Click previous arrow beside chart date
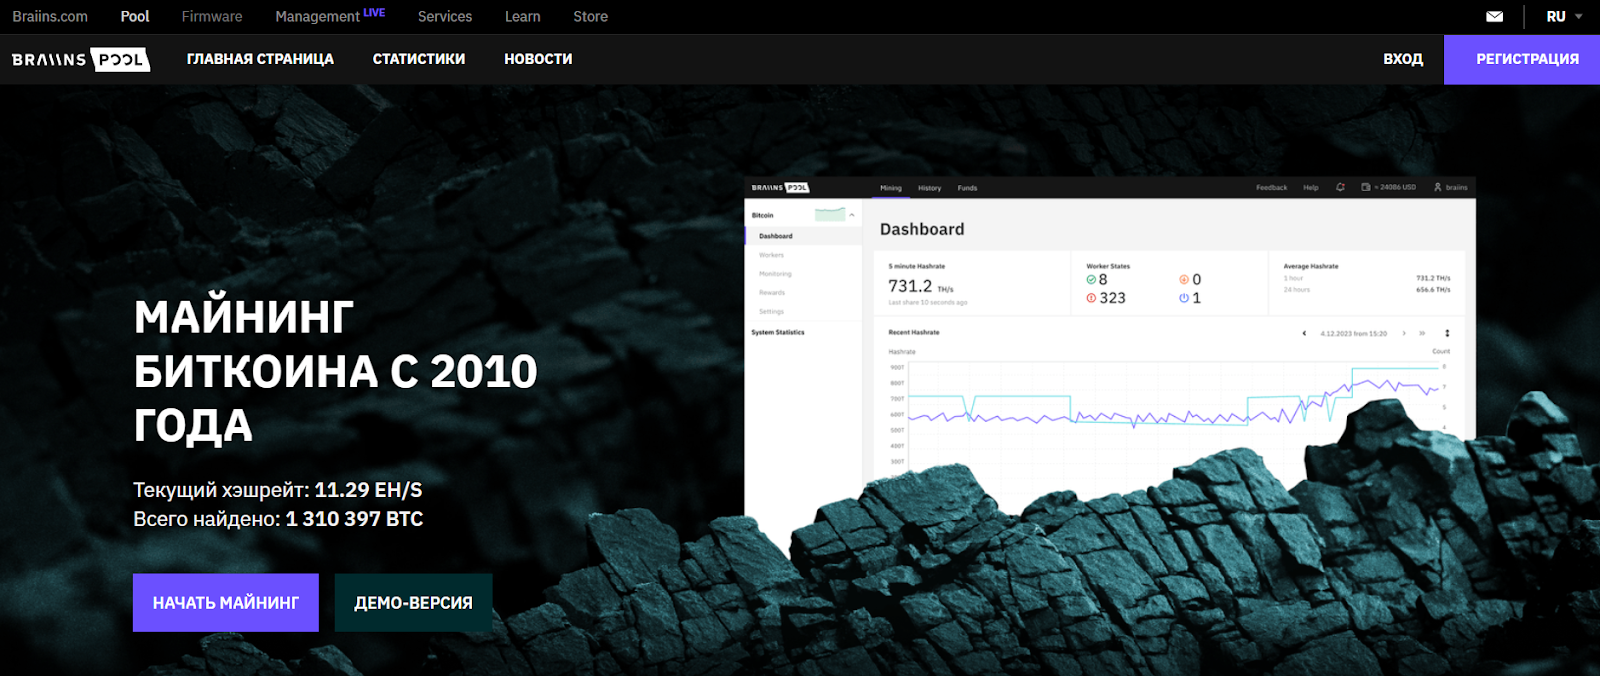Image resolution: width=1600 pixels, height=676 pixels. click(1304, 333)
